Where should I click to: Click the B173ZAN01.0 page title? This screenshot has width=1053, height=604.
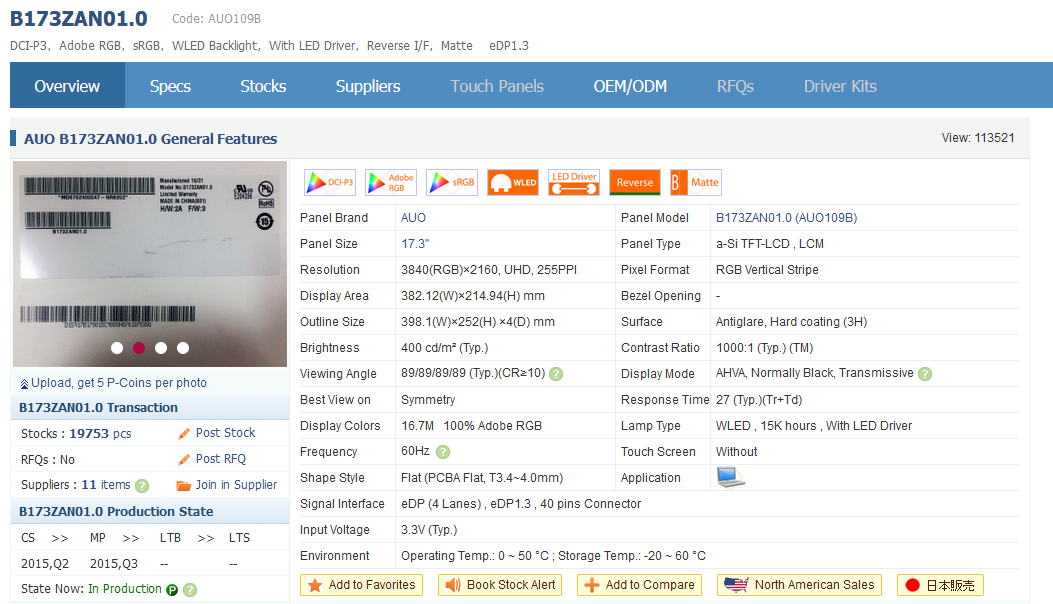coord(79,19)
